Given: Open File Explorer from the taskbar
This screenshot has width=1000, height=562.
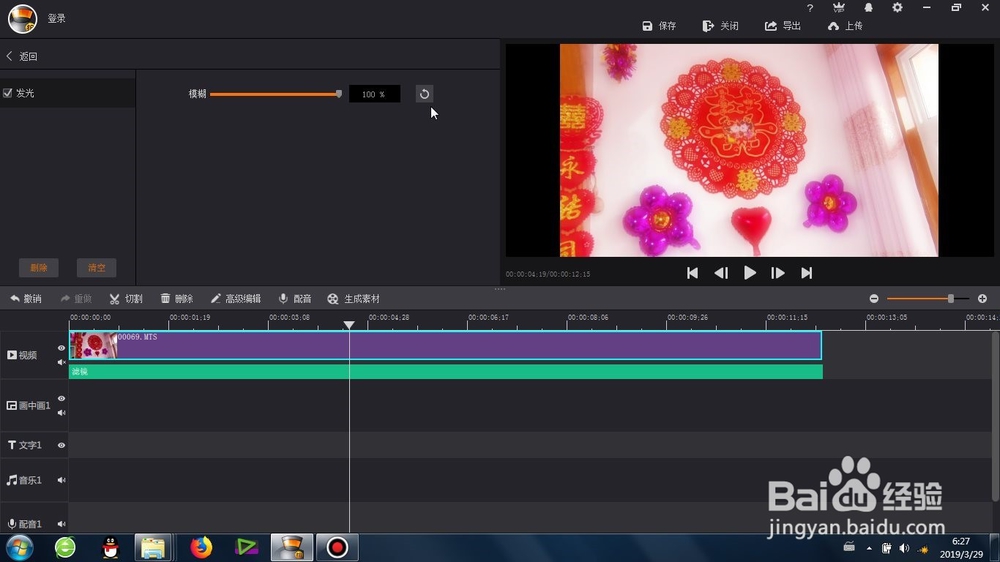Looking at the screenshot, I should (153, 548).
